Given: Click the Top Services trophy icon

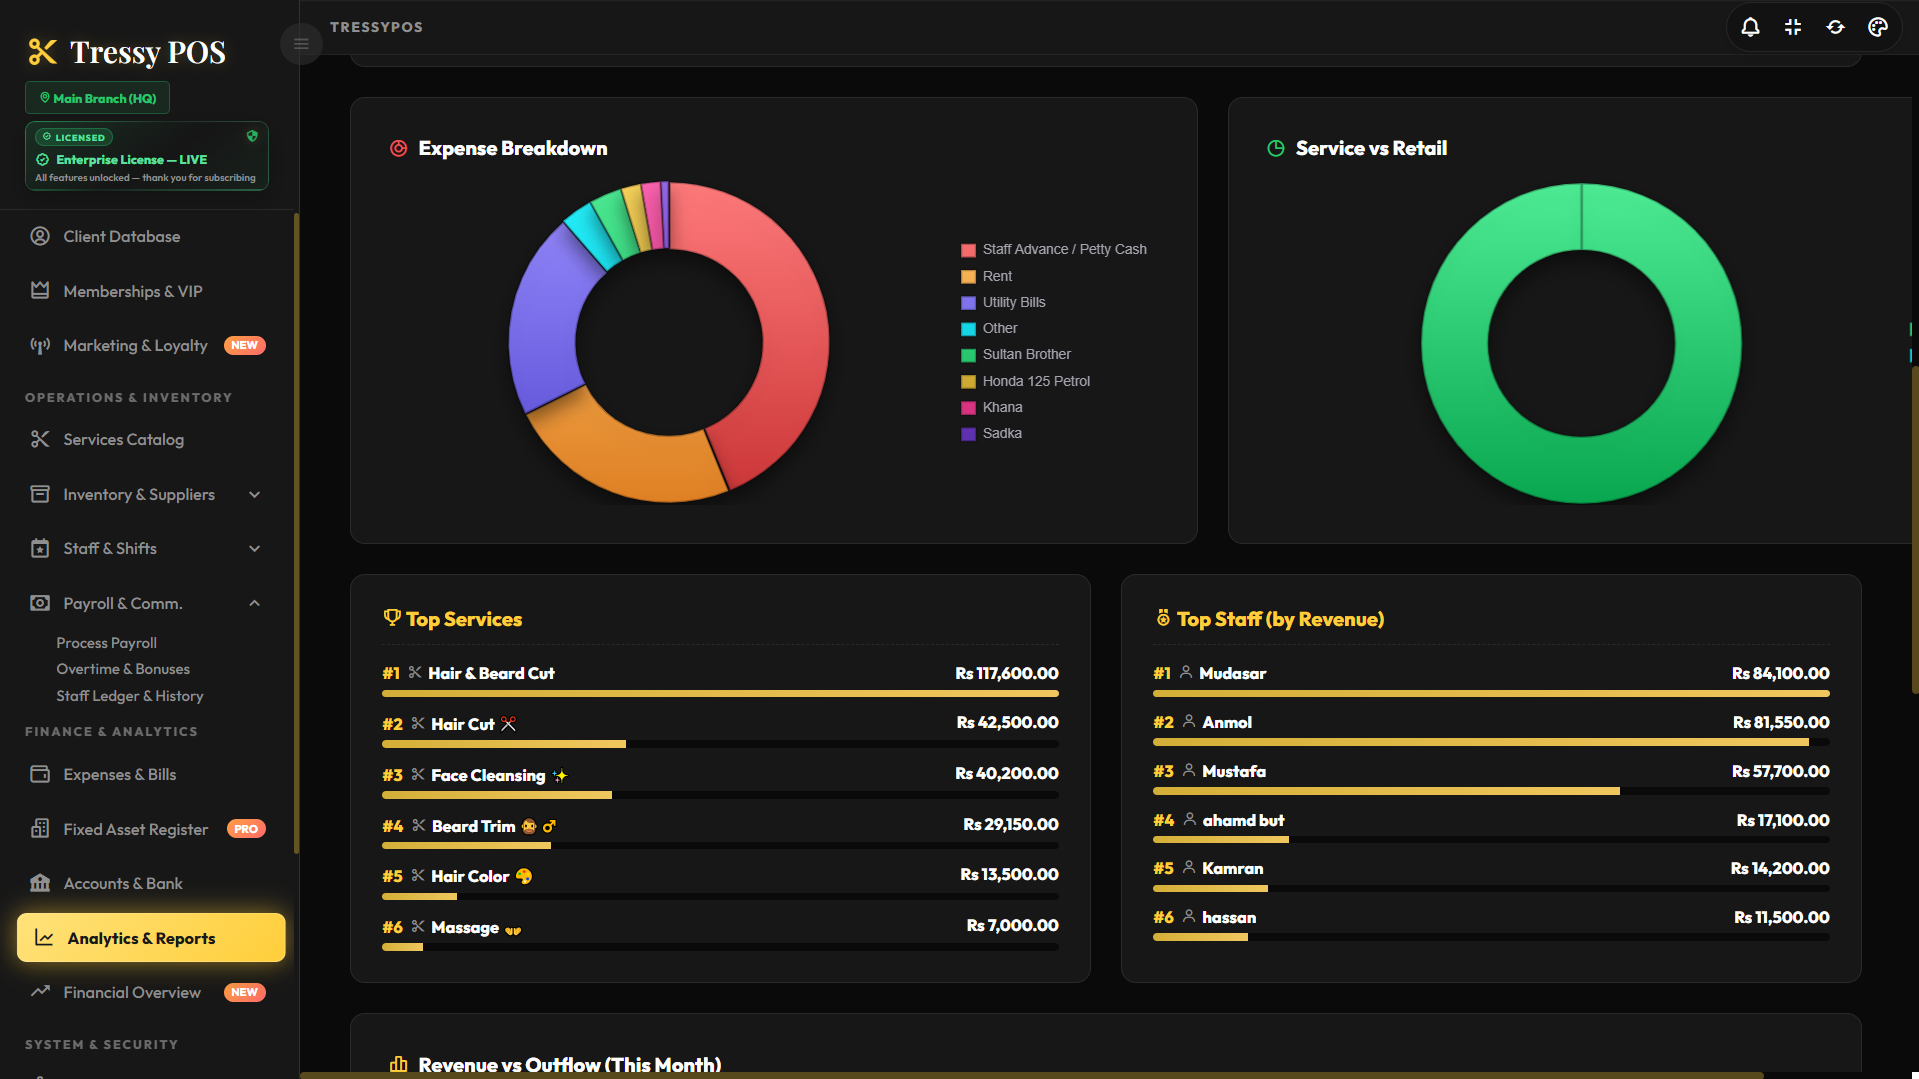Looking at the screenshot, I should tap(392, 618).
